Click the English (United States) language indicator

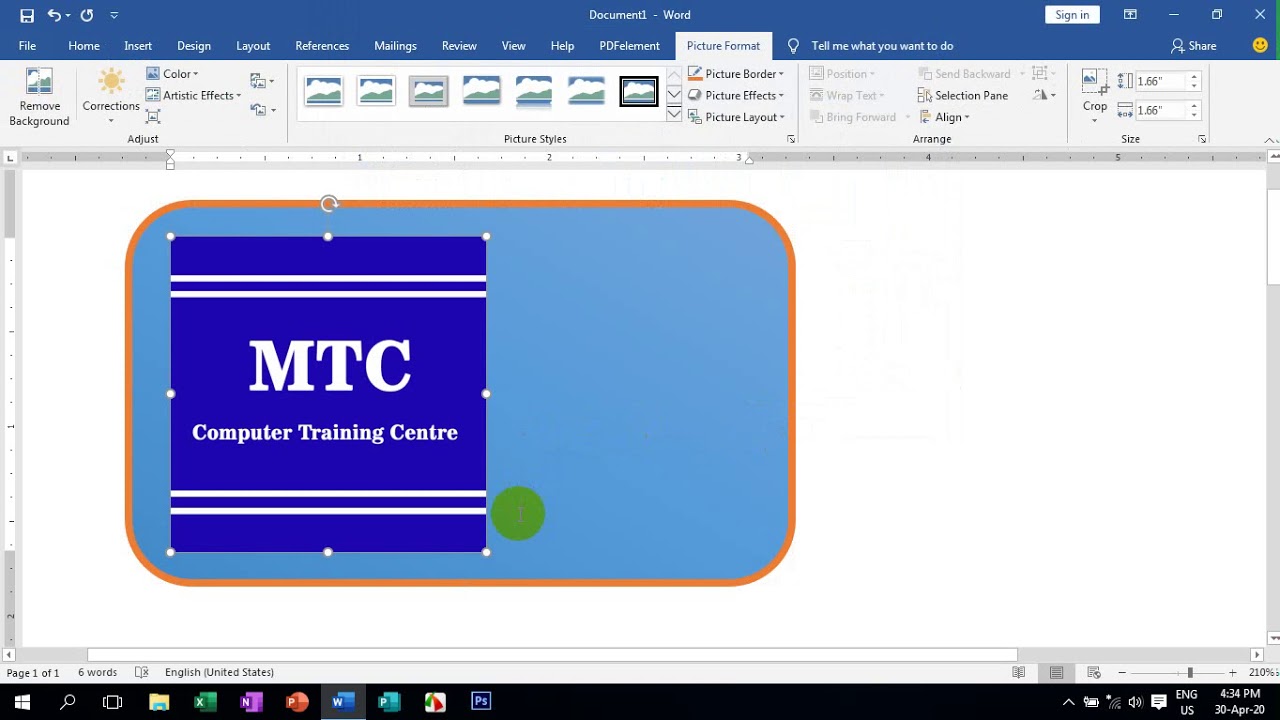[x=219, y=672]
